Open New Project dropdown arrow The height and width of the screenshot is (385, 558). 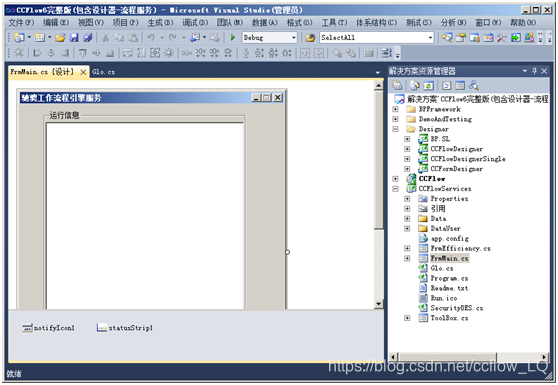click(29, 37)
